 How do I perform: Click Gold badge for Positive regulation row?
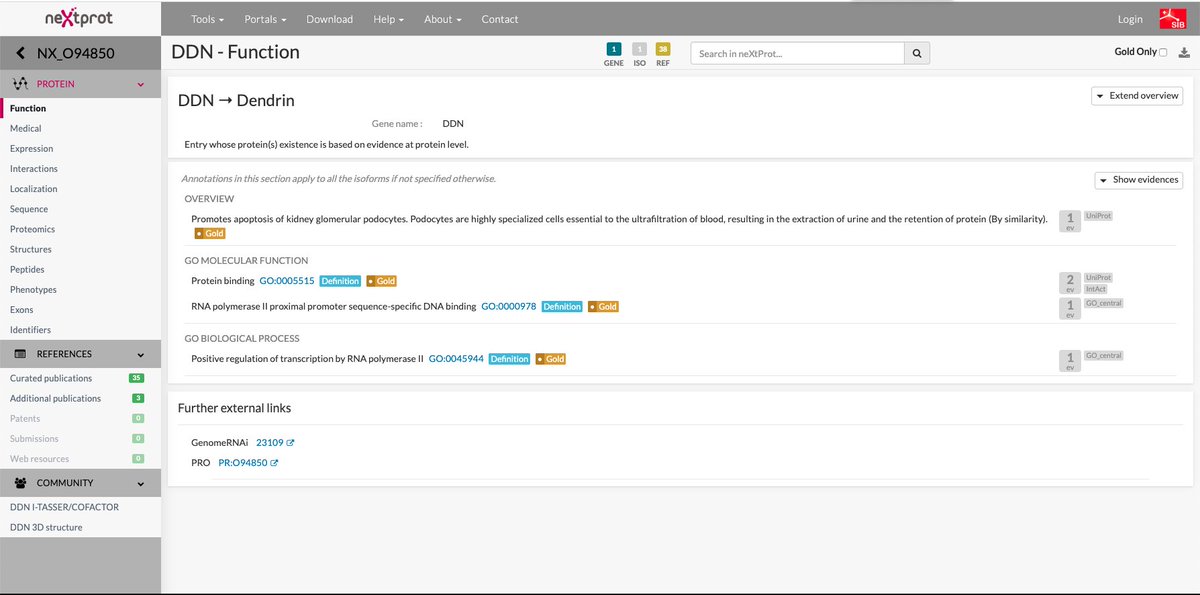551,358
